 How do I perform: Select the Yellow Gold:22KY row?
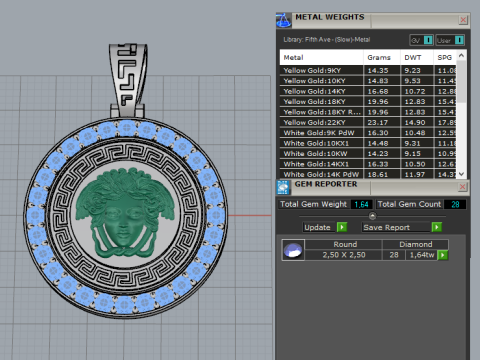click(x=368, y=122)
